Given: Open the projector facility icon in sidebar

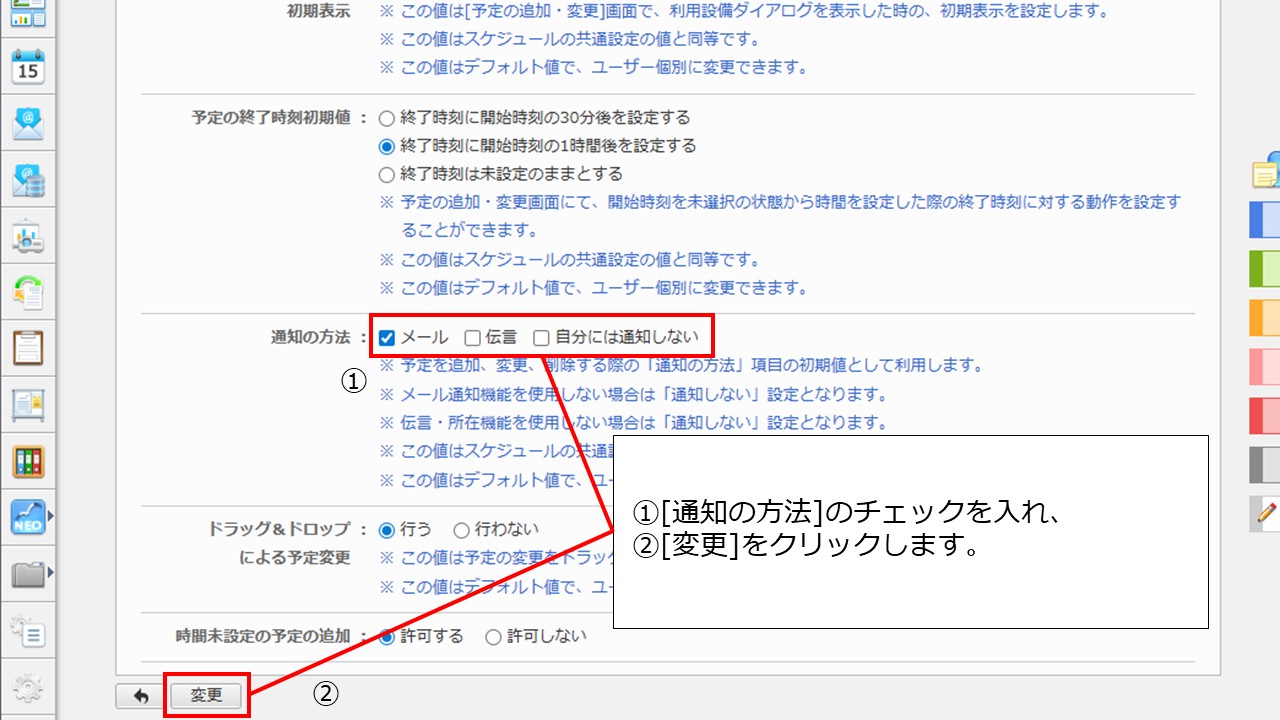Looking at the screenshot, I should 28,237.
